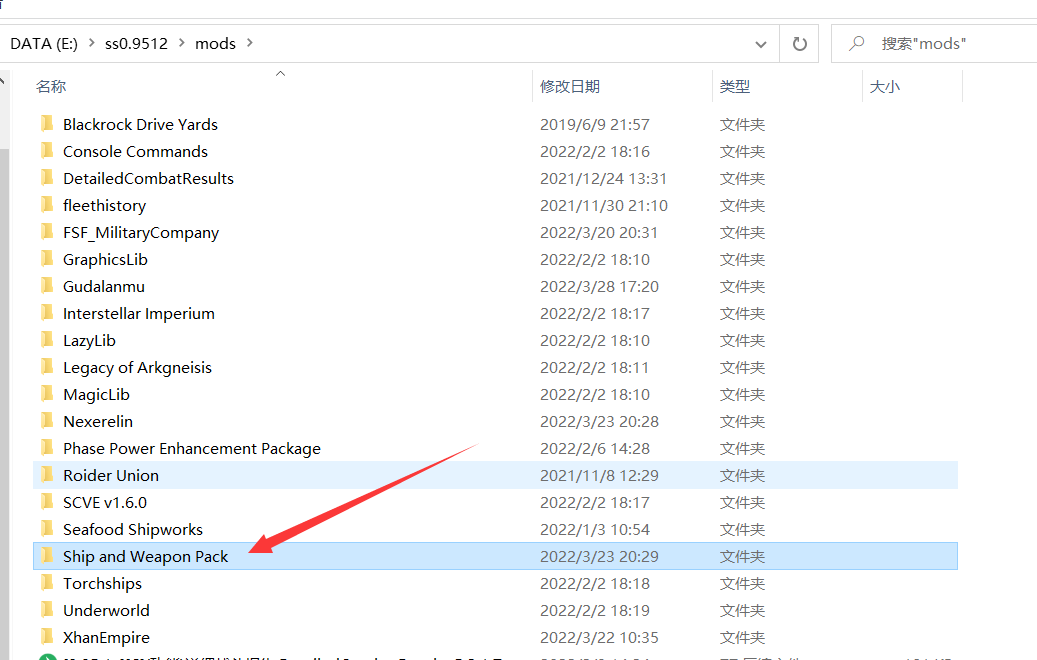This screenshot has height=660, width=1037.
Task: Navigate to ss0.9512 in breadcrumb path
Action: [137, 43]
